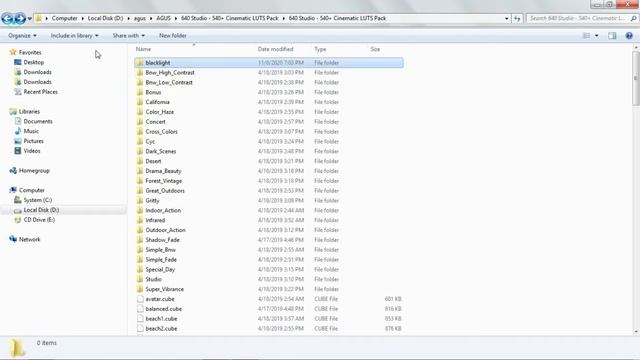Click beach1.cube file name

pyautogui.click(x=161, y=318)
